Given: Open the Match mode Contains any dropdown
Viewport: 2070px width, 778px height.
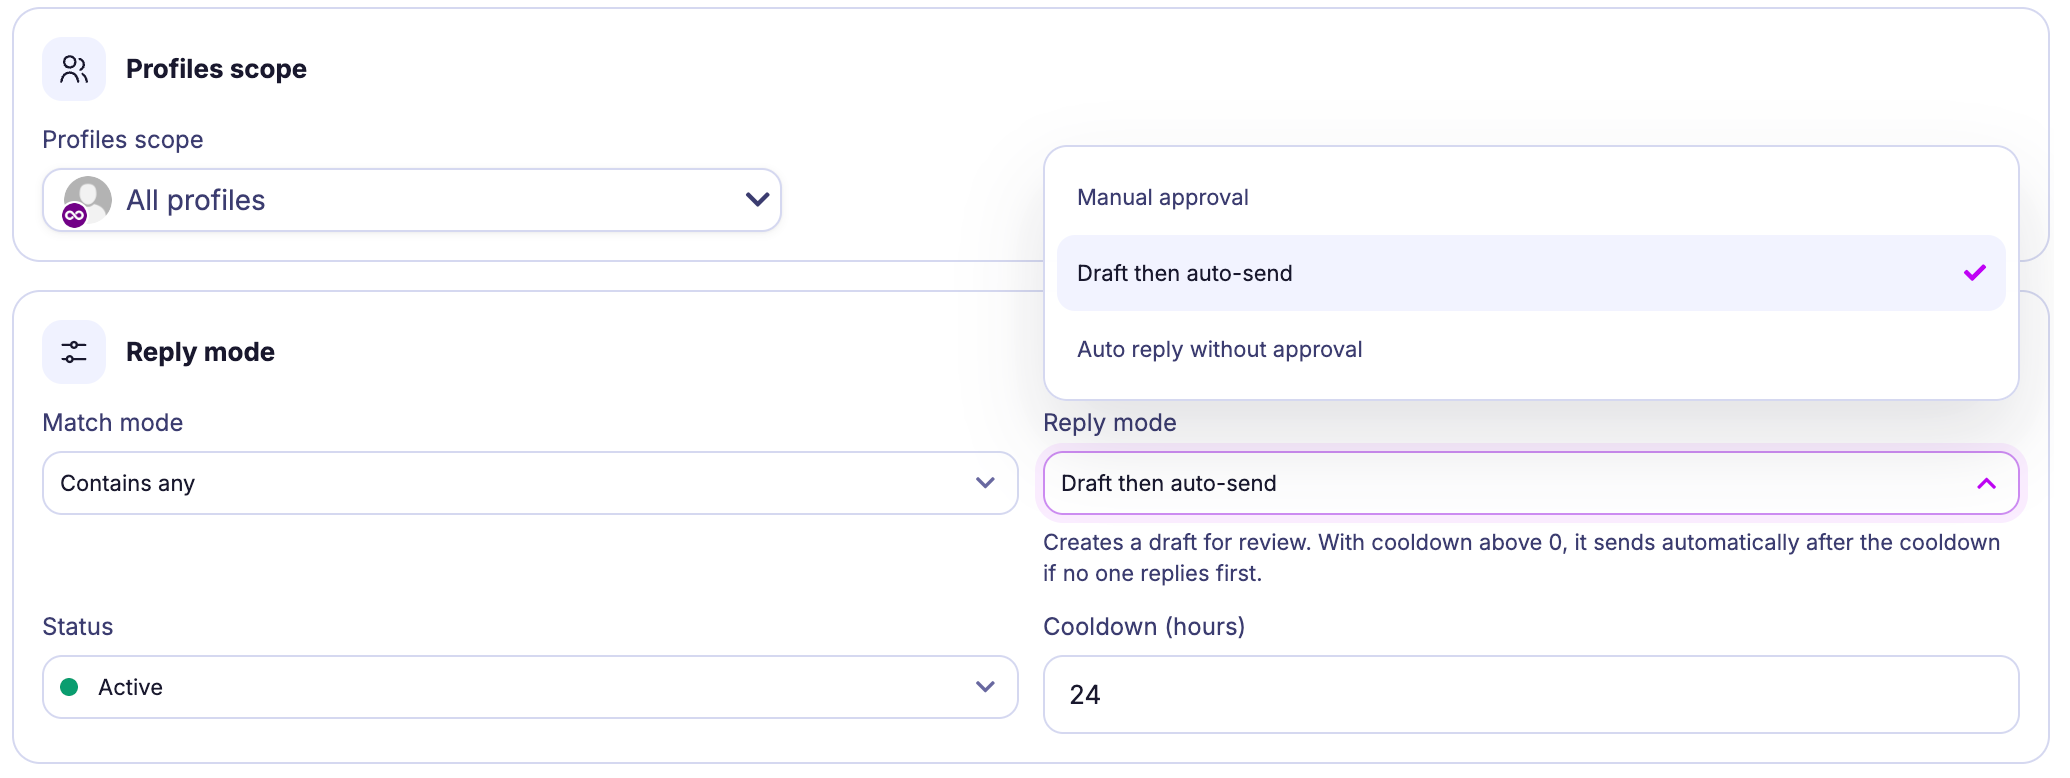Looking at the screenshot, I should [x=530, y=483].
